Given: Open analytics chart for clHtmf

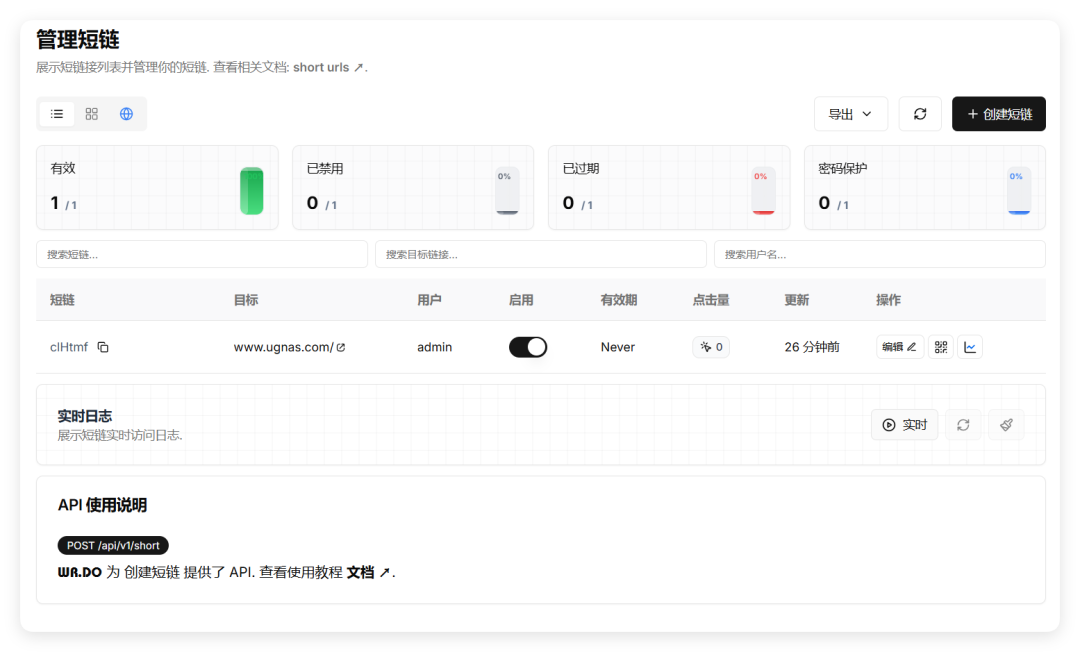Looking at the screenshot, I should 970,347.
